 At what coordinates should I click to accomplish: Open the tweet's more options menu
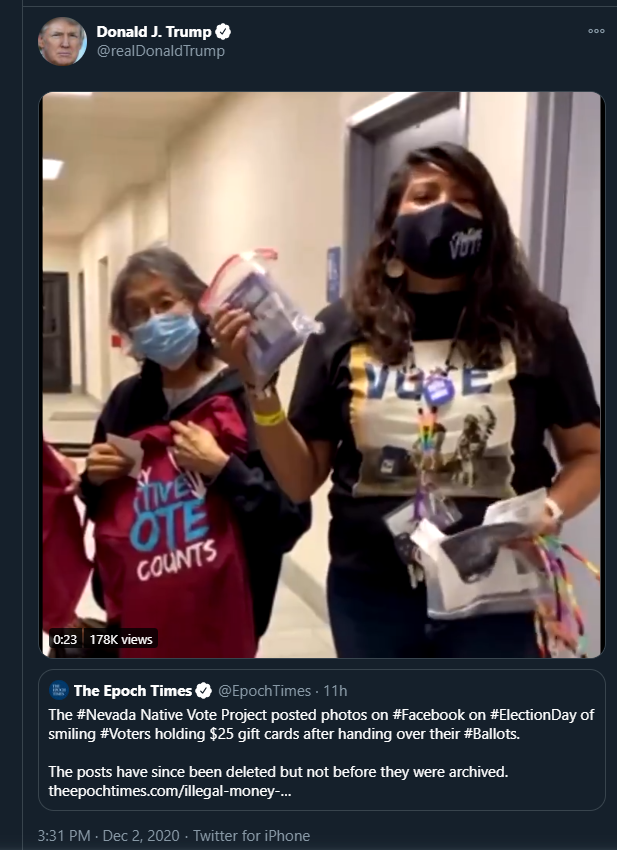click(596, 31)
